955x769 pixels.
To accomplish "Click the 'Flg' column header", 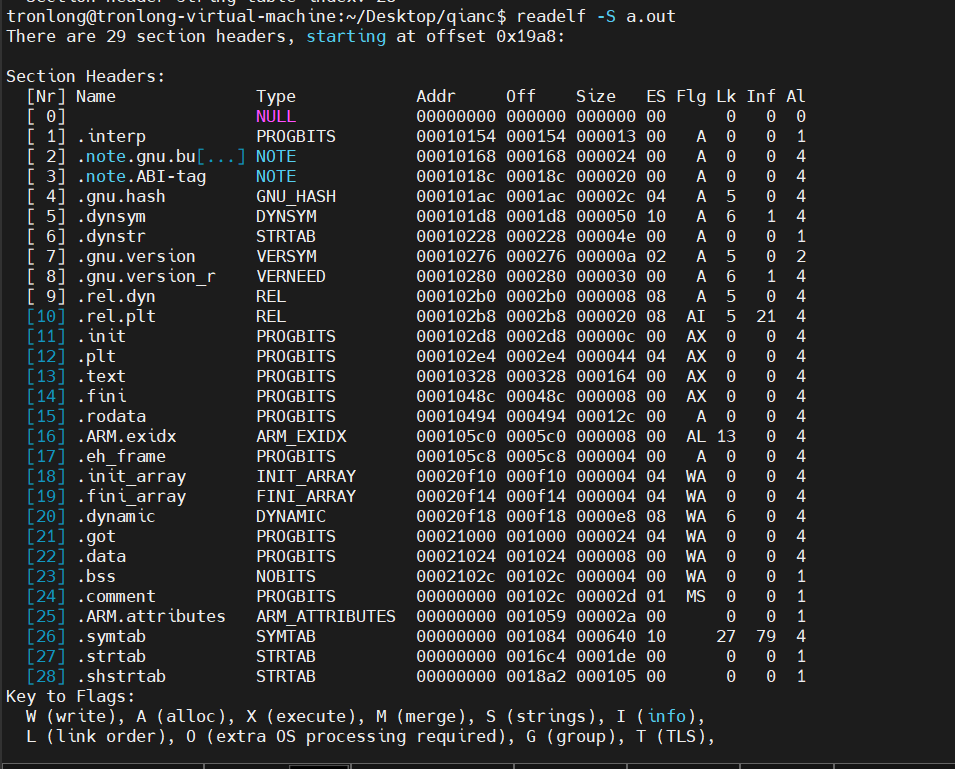I will click(691, 96).
